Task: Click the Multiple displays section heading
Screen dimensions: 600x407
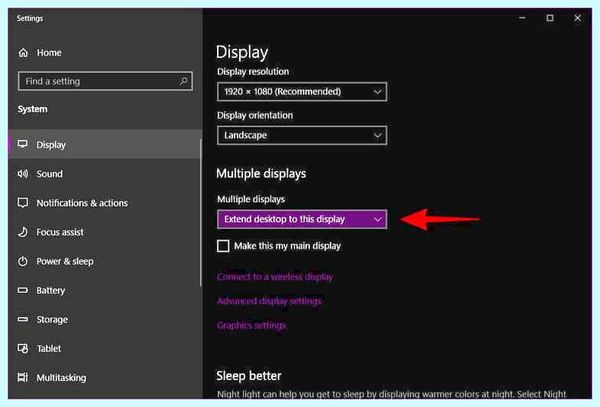Action: point(261,174)
